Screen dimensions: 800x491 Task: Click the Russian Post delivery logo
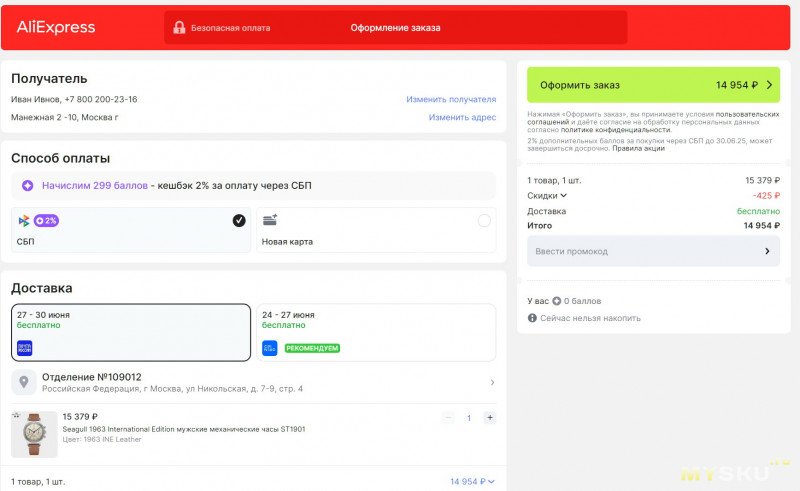24,348
